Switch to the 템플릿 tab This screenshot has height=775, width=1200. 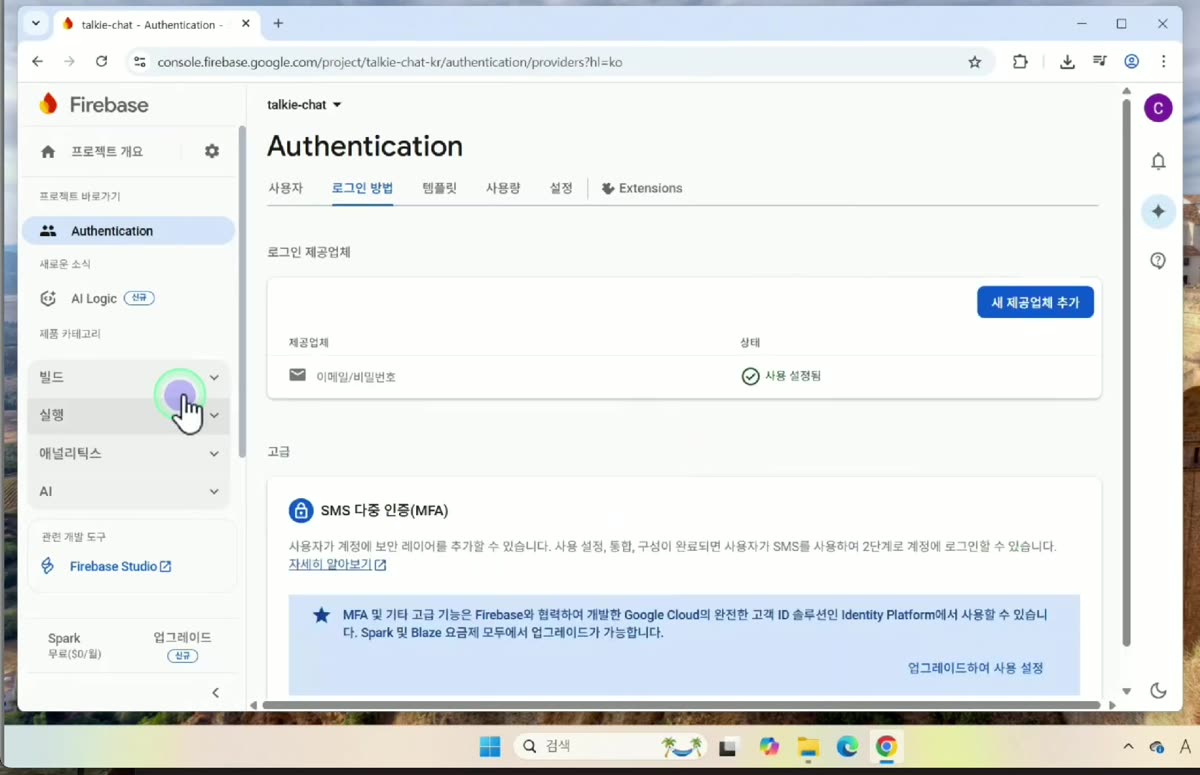tap(439, 188)
